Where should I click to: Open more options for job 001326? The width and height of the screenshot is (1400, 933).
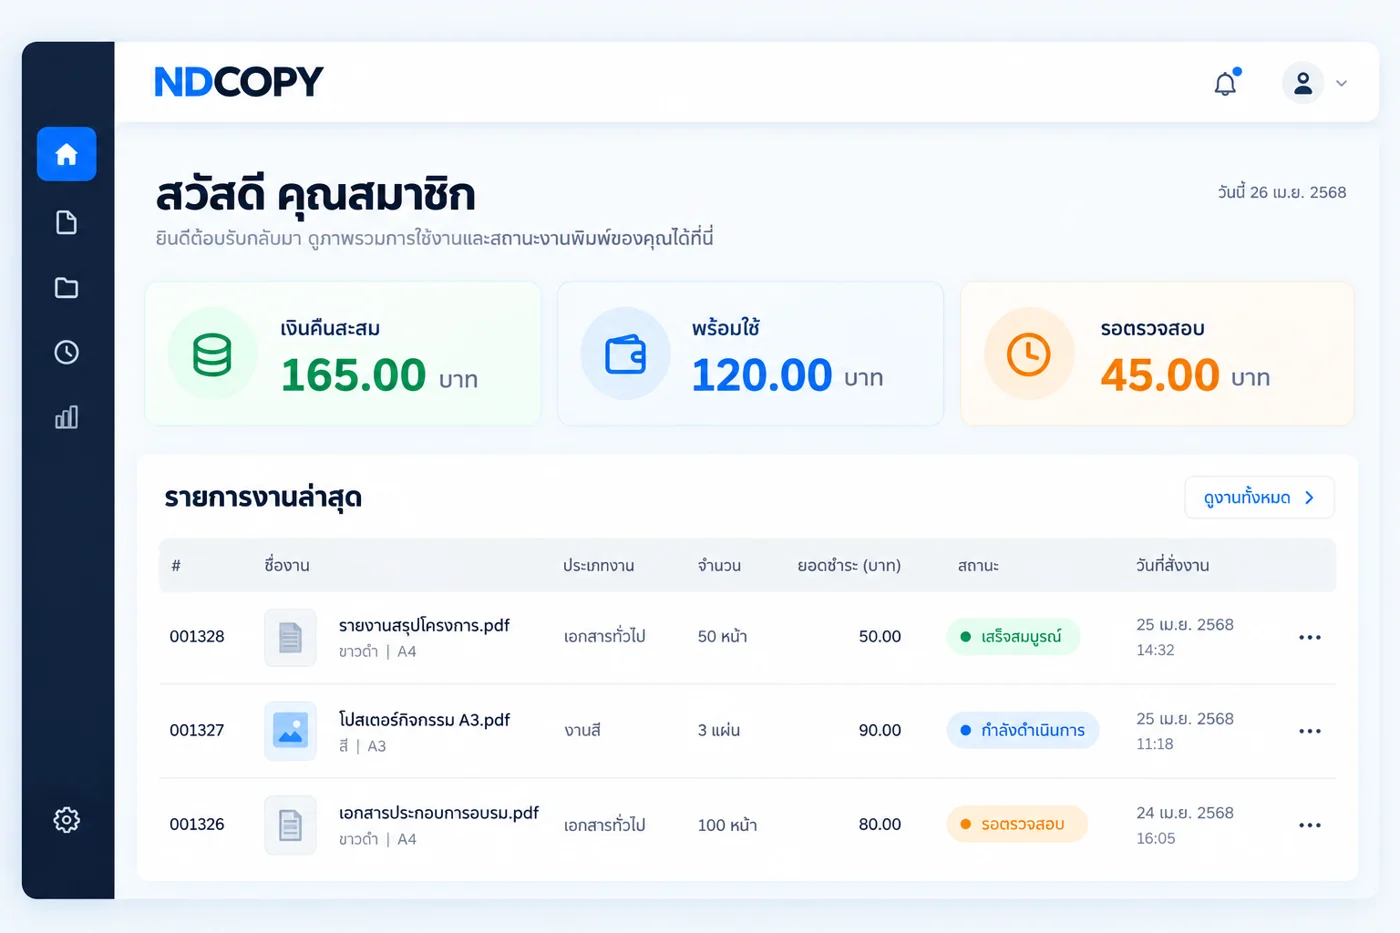1310,825
